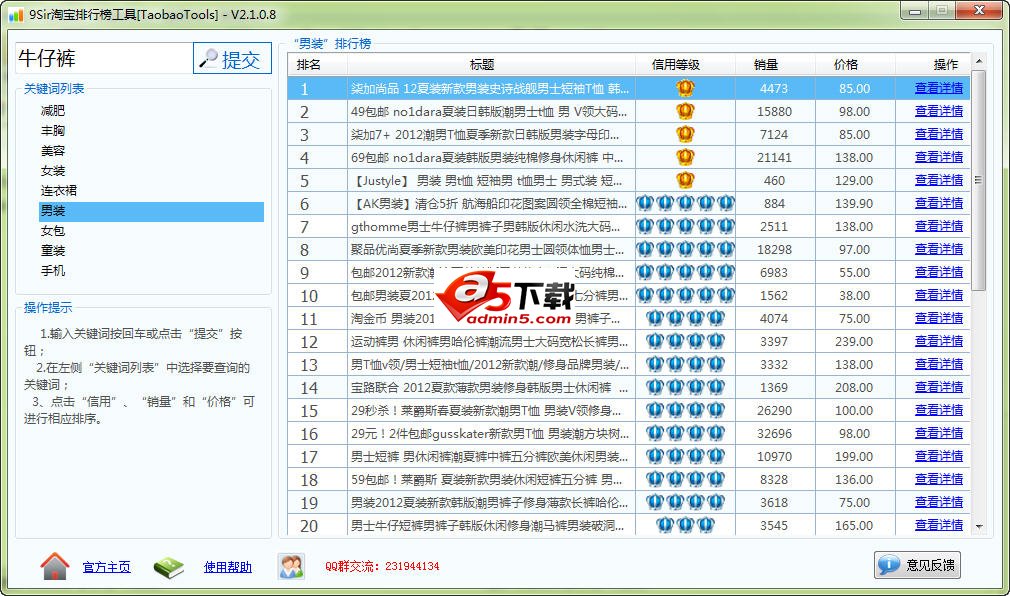Click the keyword input field containing 牛仔裤

(x=103, y=59)
